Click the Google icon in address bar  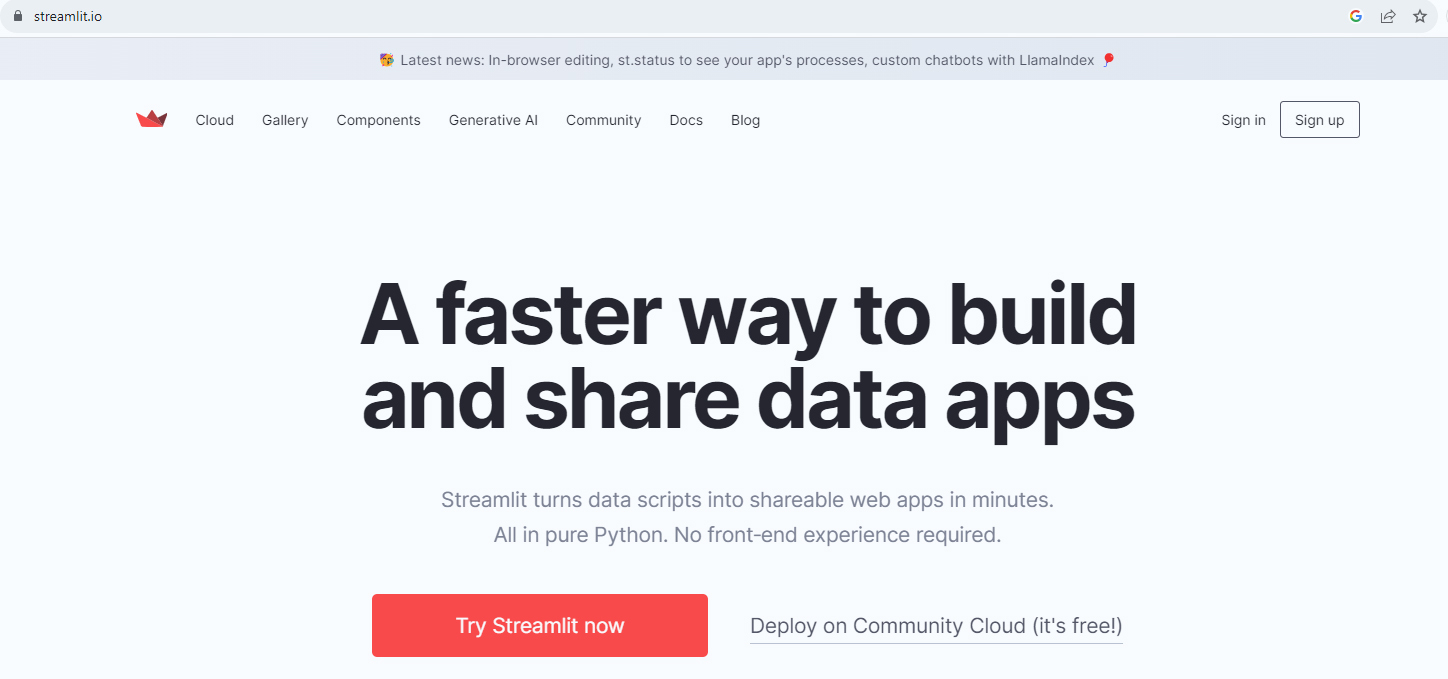(1356, 16)
